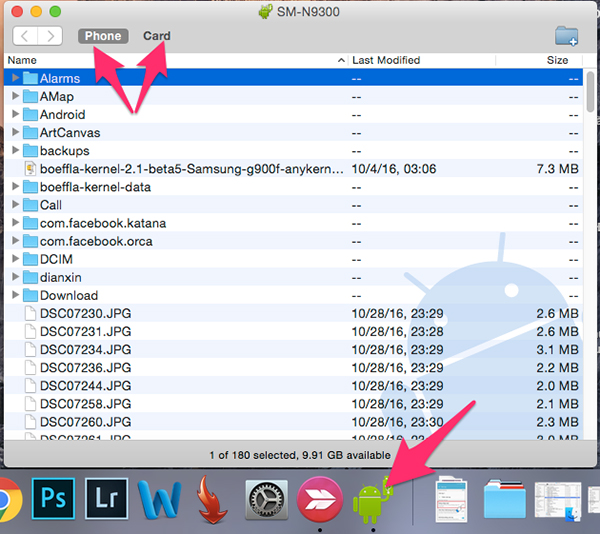
Task: Click the DSC07231.JPG file icon
Action: [x=30, y=331]
